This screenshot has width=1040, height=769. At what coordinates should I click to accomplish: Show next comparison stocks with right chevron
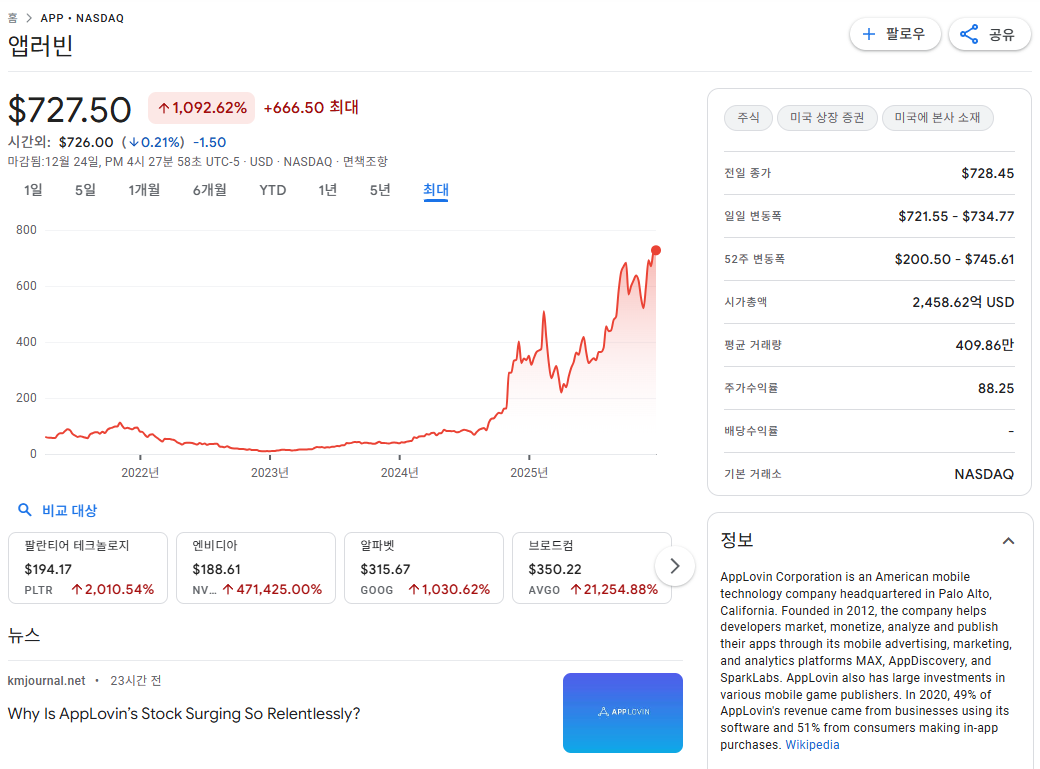pyautogui.click(x=675, y=566)
